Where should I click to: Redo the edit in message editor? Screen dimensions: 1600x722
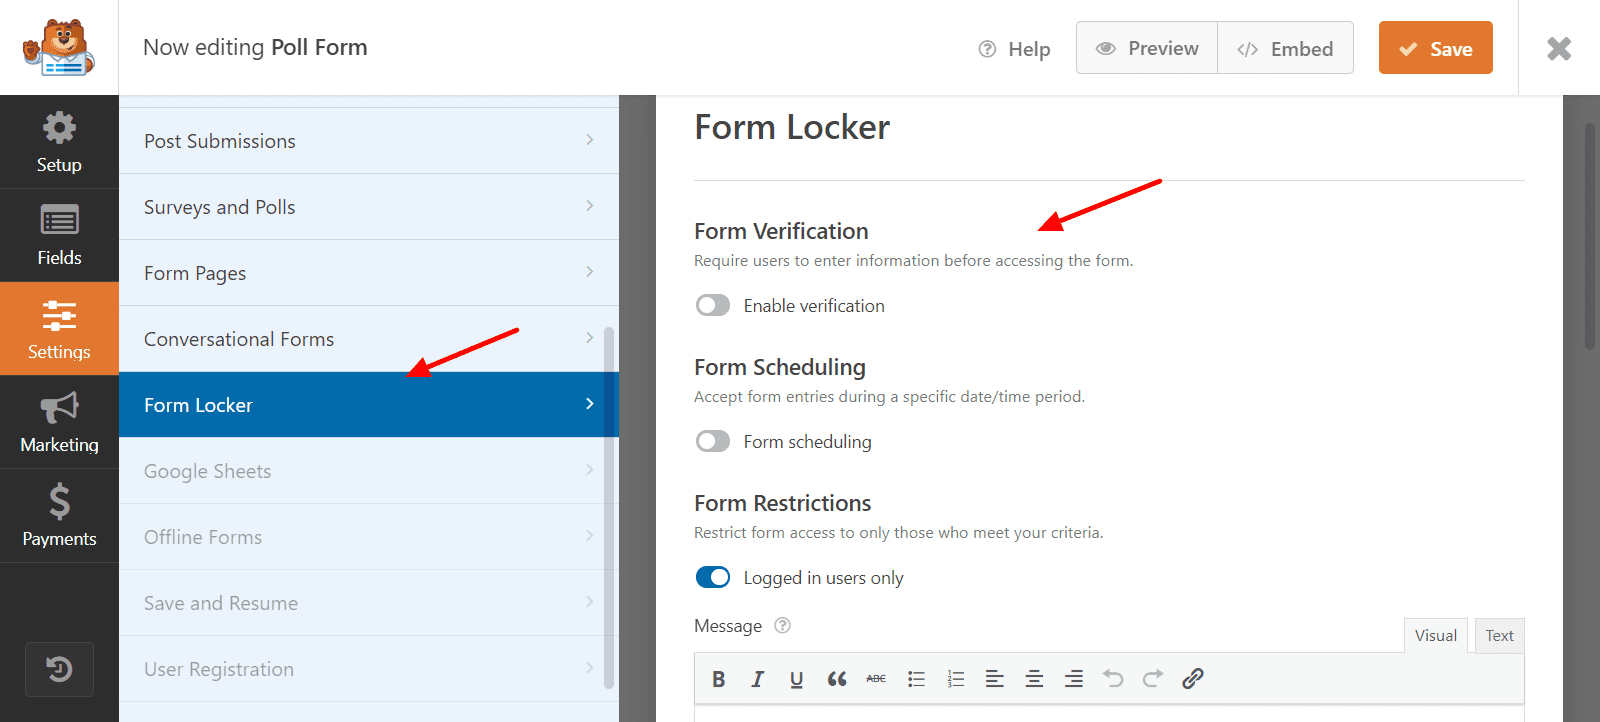click(x=1152, y=679)
